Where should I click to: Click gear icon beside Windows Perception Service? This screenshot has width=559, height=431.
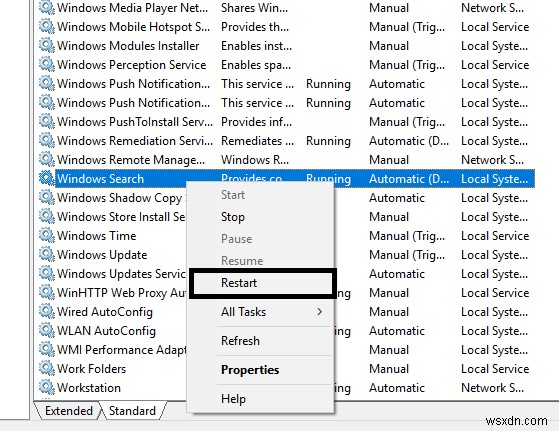(46, 64)
